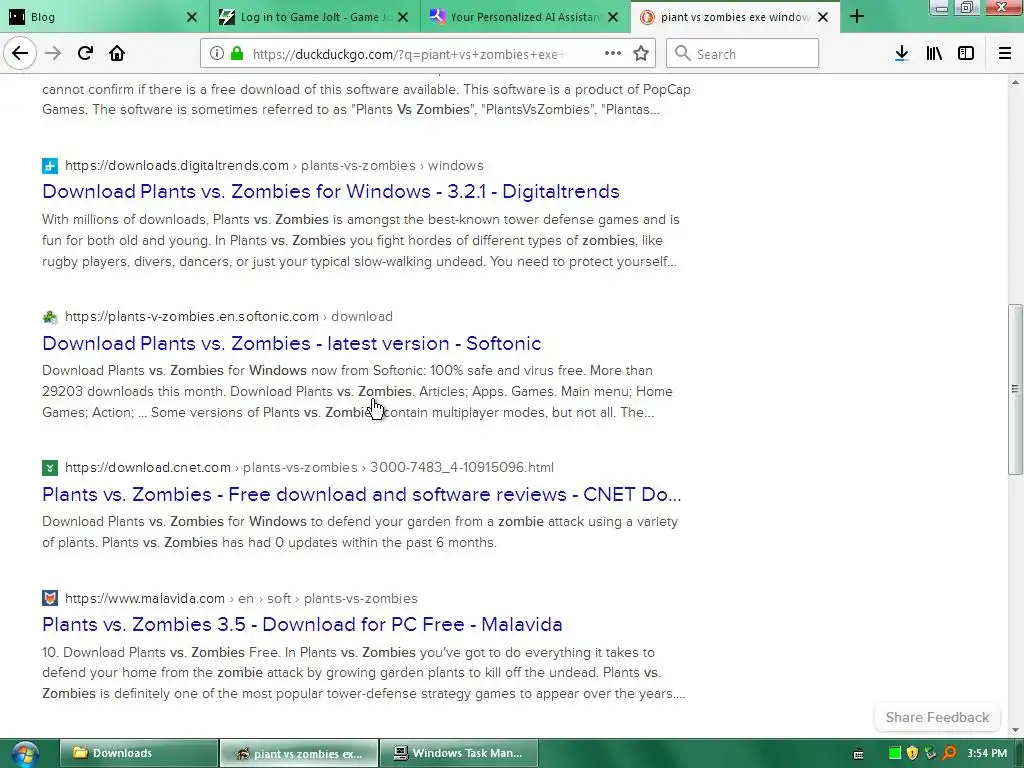Reload the current page
1024x768 pixels.
(85, 54)
